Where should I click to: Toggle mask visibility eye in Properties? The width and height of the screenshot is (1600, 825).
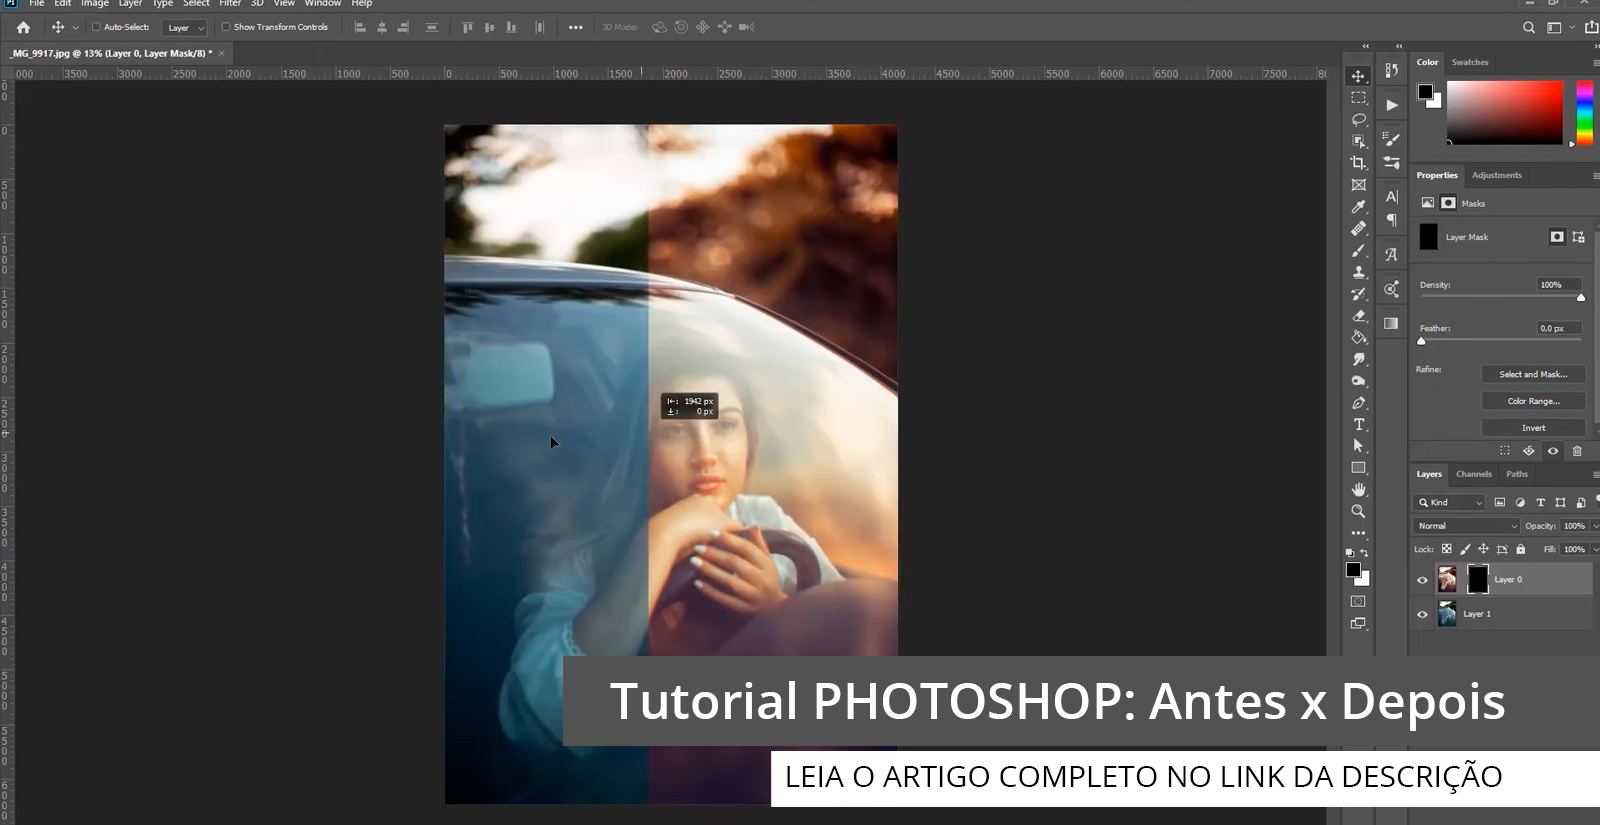point(1553,451)
